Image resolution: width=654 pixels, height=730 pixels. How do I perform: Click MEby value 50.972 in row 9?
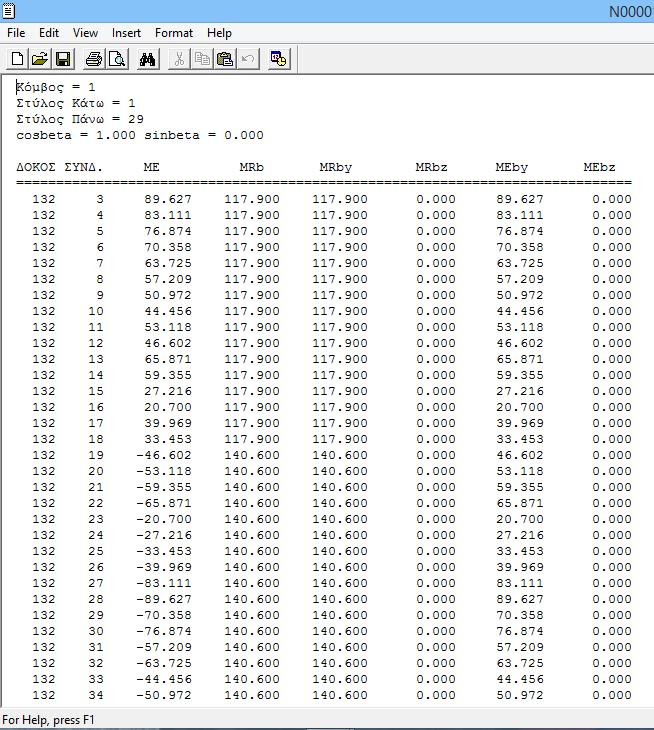pos(519,295)
